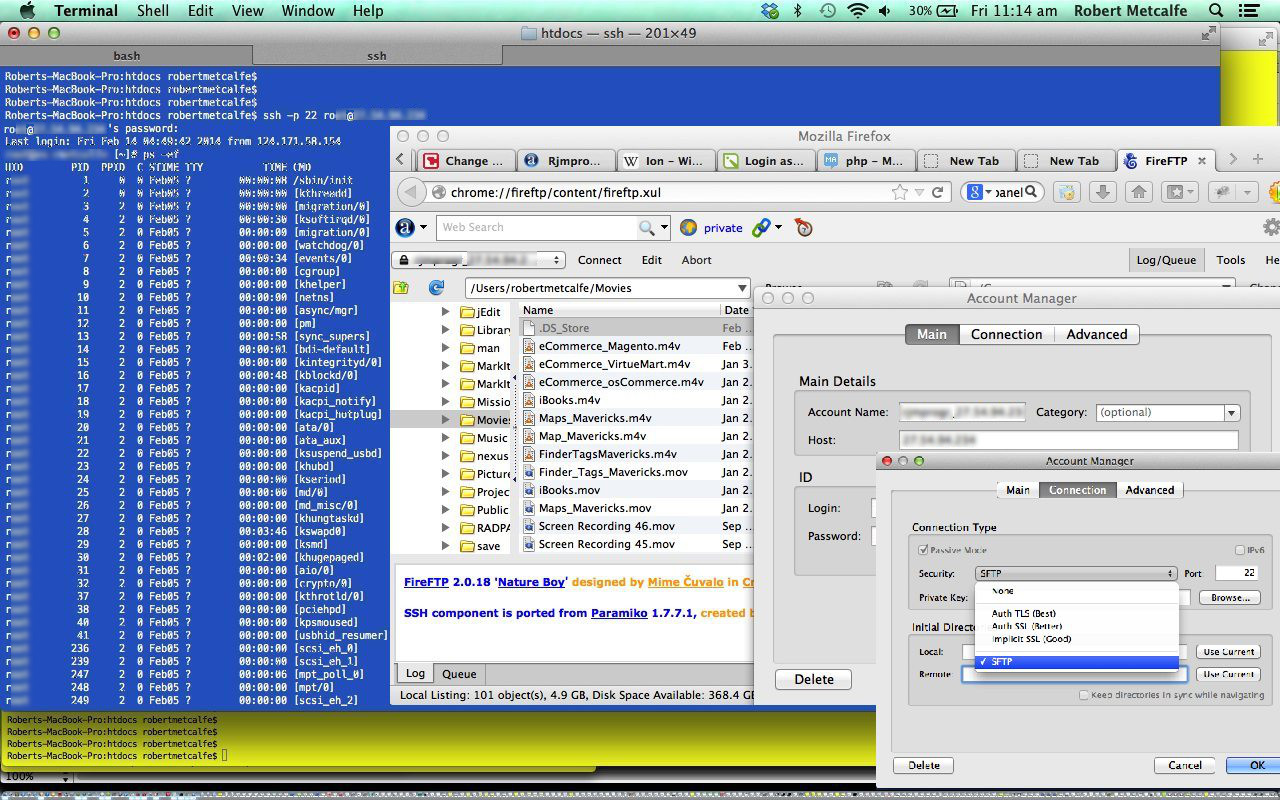The height and width of the screenshot is (800, 1280).
Task: Select the eCommerce_Magento.m4v file
Action: point(608,346)
